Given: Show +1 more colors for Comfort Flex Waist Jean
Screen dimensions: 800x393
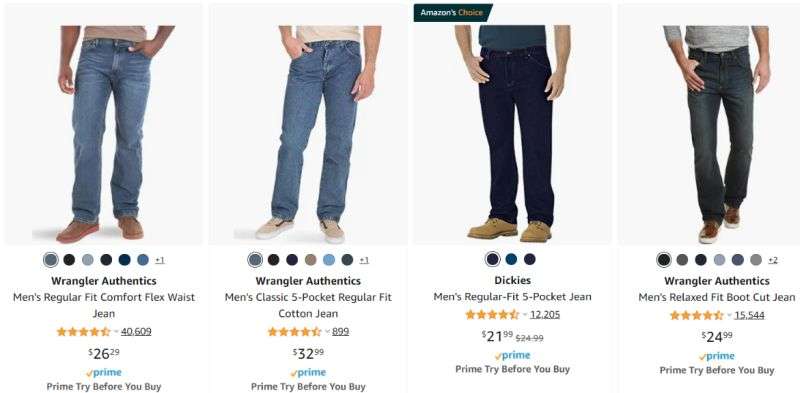Looking at the screenshot, I should tap(160, 260).
